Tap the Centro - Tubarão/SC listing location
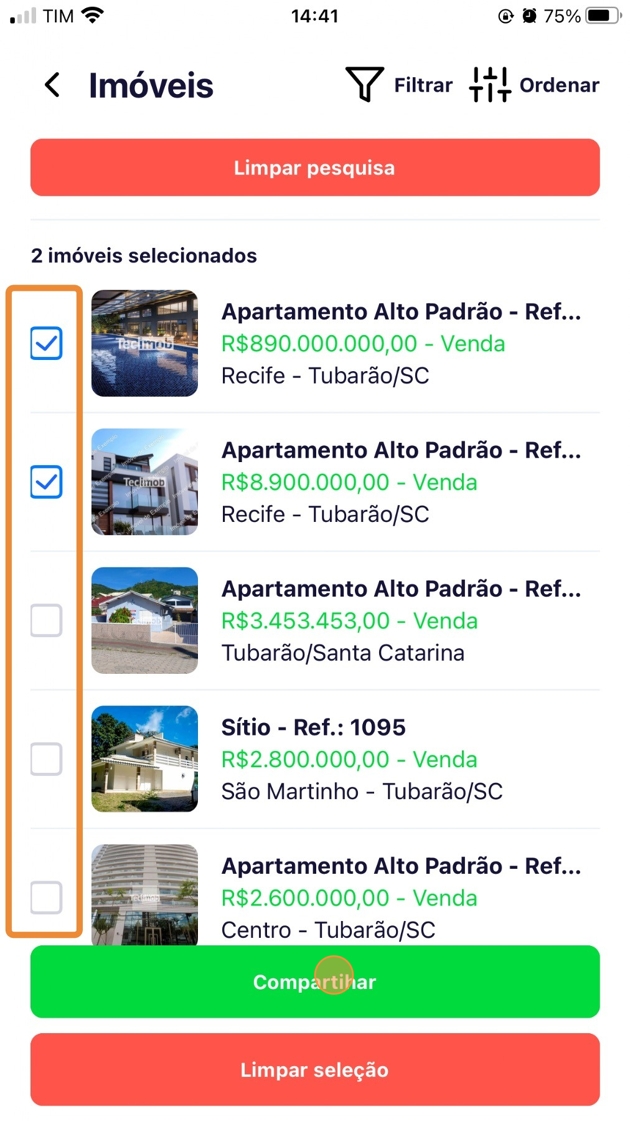This screenshot has height=1121, width=630. click(x=328, y=930)
